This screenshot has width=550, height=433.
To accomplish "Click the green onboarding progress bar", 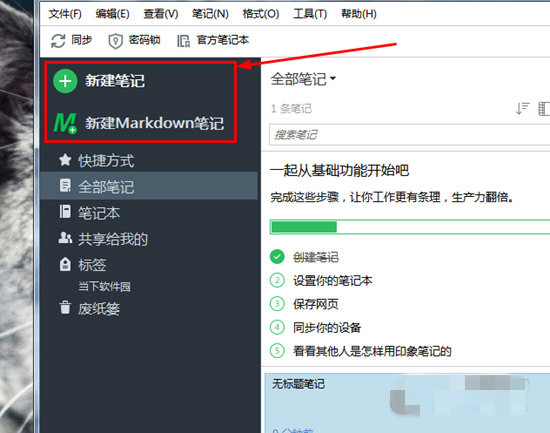I will click(x=410, y=227).
